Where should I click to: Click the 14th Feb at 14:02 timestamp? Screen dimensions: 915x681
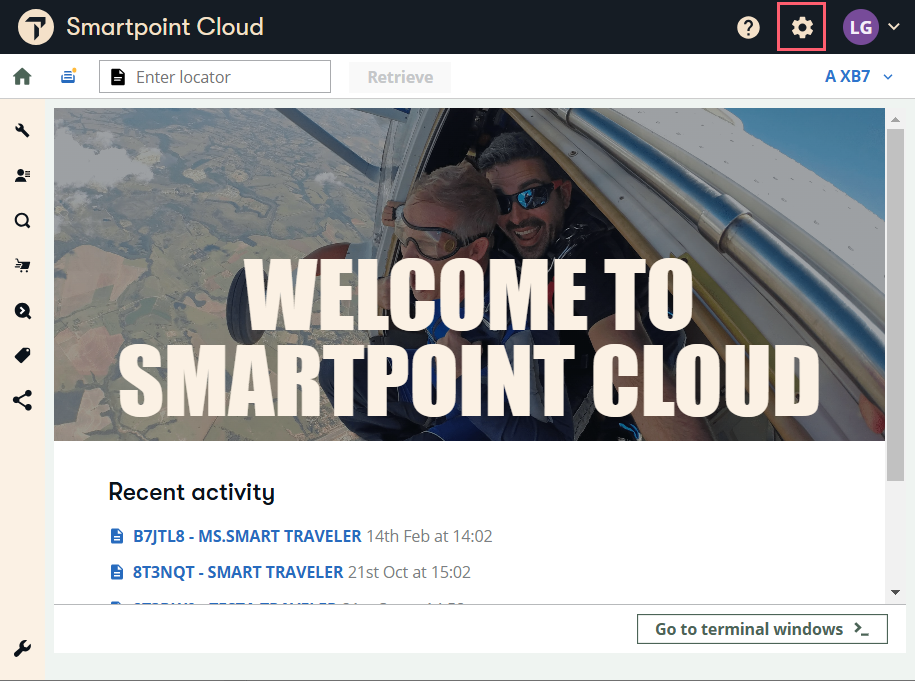(429, 536)
